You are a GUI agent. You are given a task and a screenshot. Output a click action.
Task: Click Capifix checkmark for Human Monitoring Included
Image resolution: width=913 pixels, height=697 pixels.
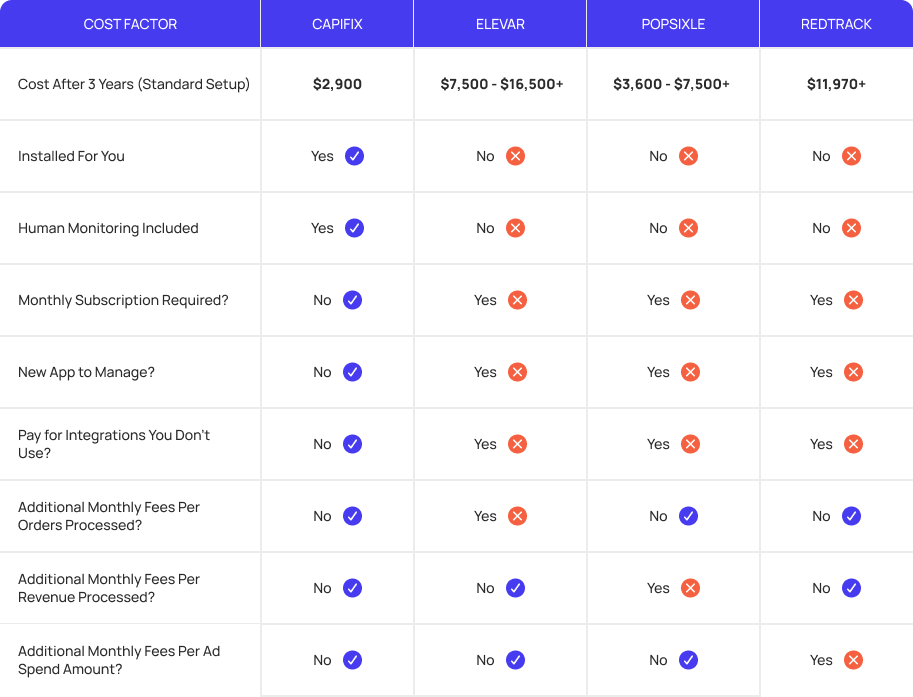pos(355,228)
